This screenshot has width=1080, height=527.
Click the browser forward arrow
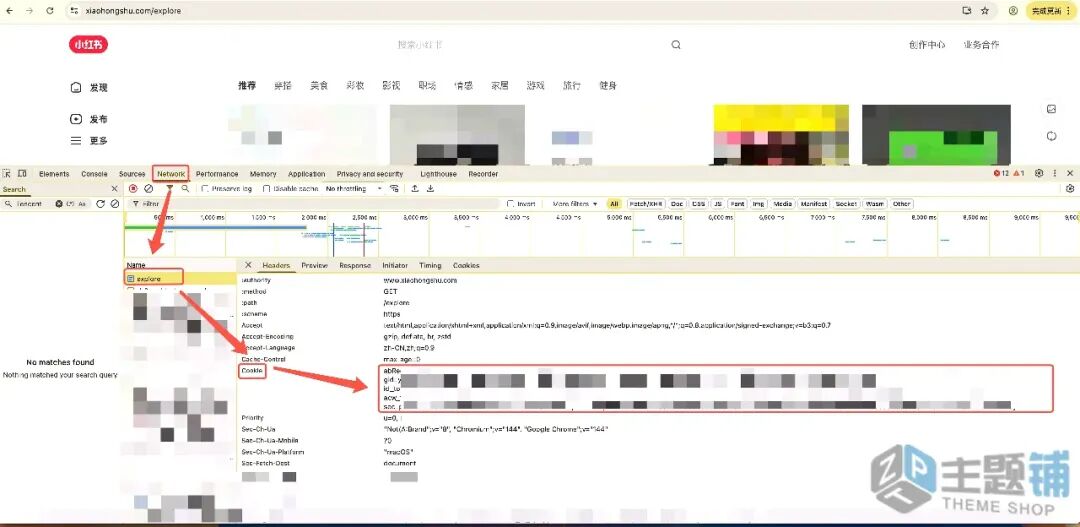click(29, 11)
